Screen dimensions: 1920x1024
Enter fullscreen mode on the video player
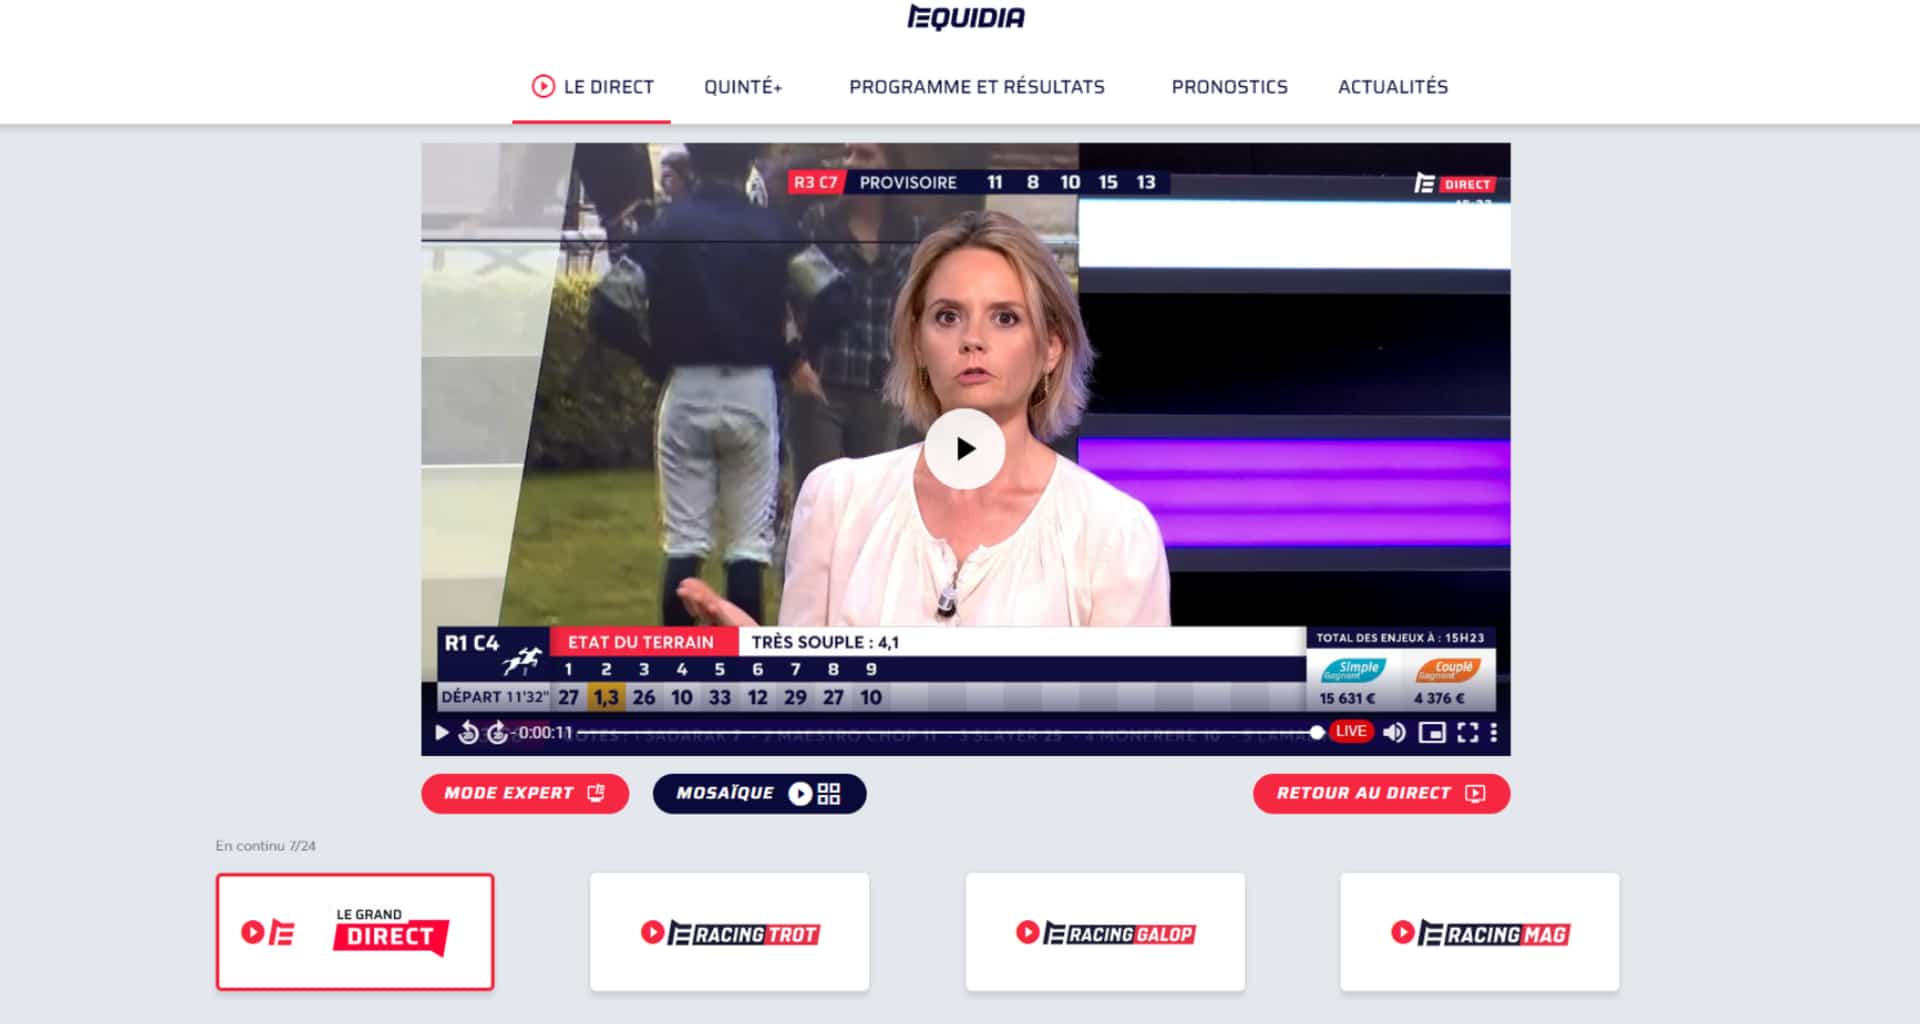[x=1468, y=732]
